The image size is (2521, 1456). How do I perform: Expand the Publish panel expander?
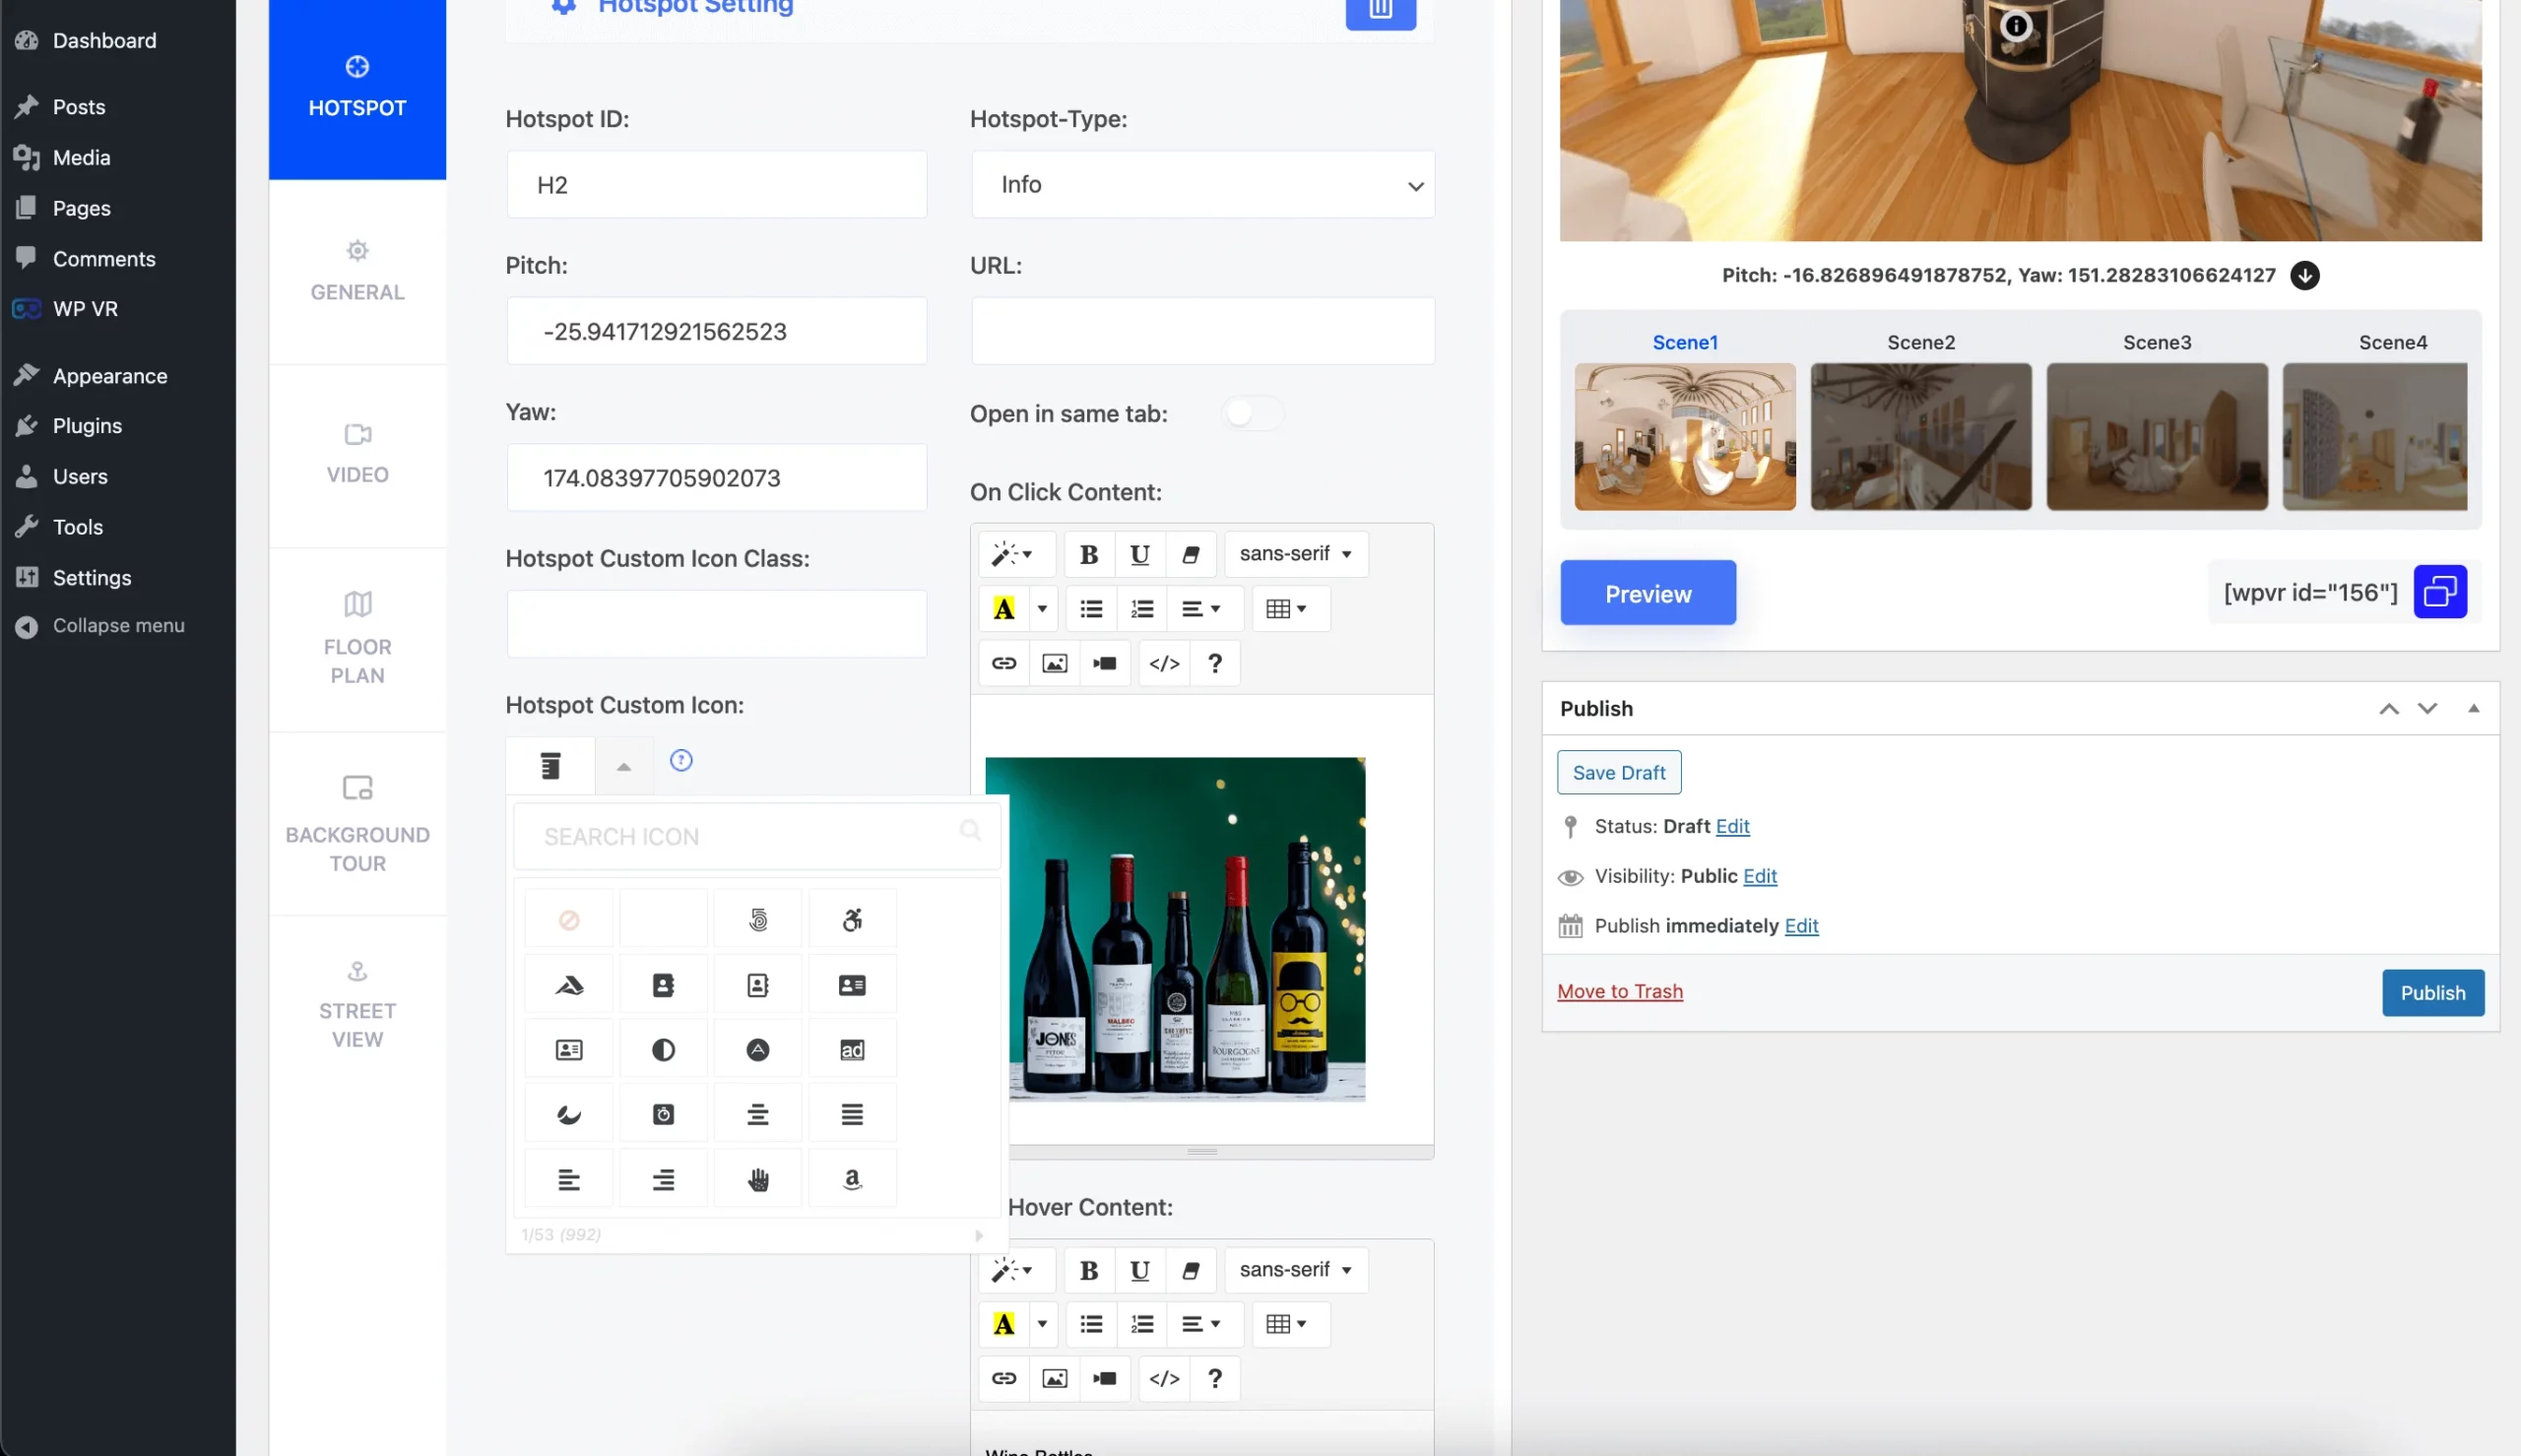pos(2474,707)
